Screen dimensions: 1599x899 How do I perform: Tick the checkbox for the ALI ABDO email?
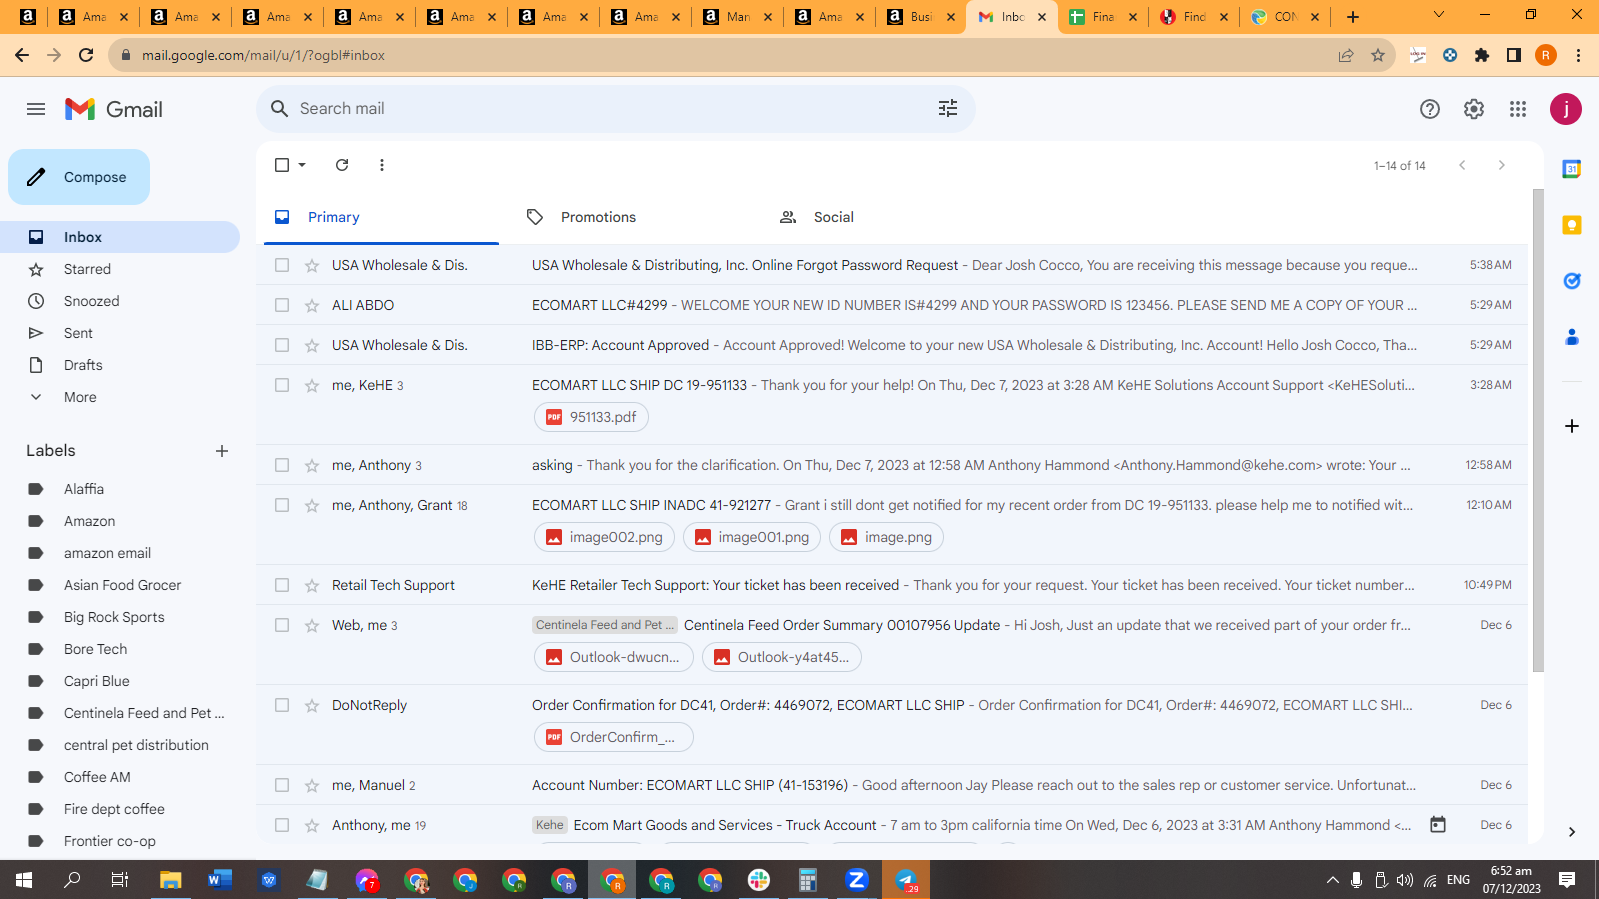[282, 305]
